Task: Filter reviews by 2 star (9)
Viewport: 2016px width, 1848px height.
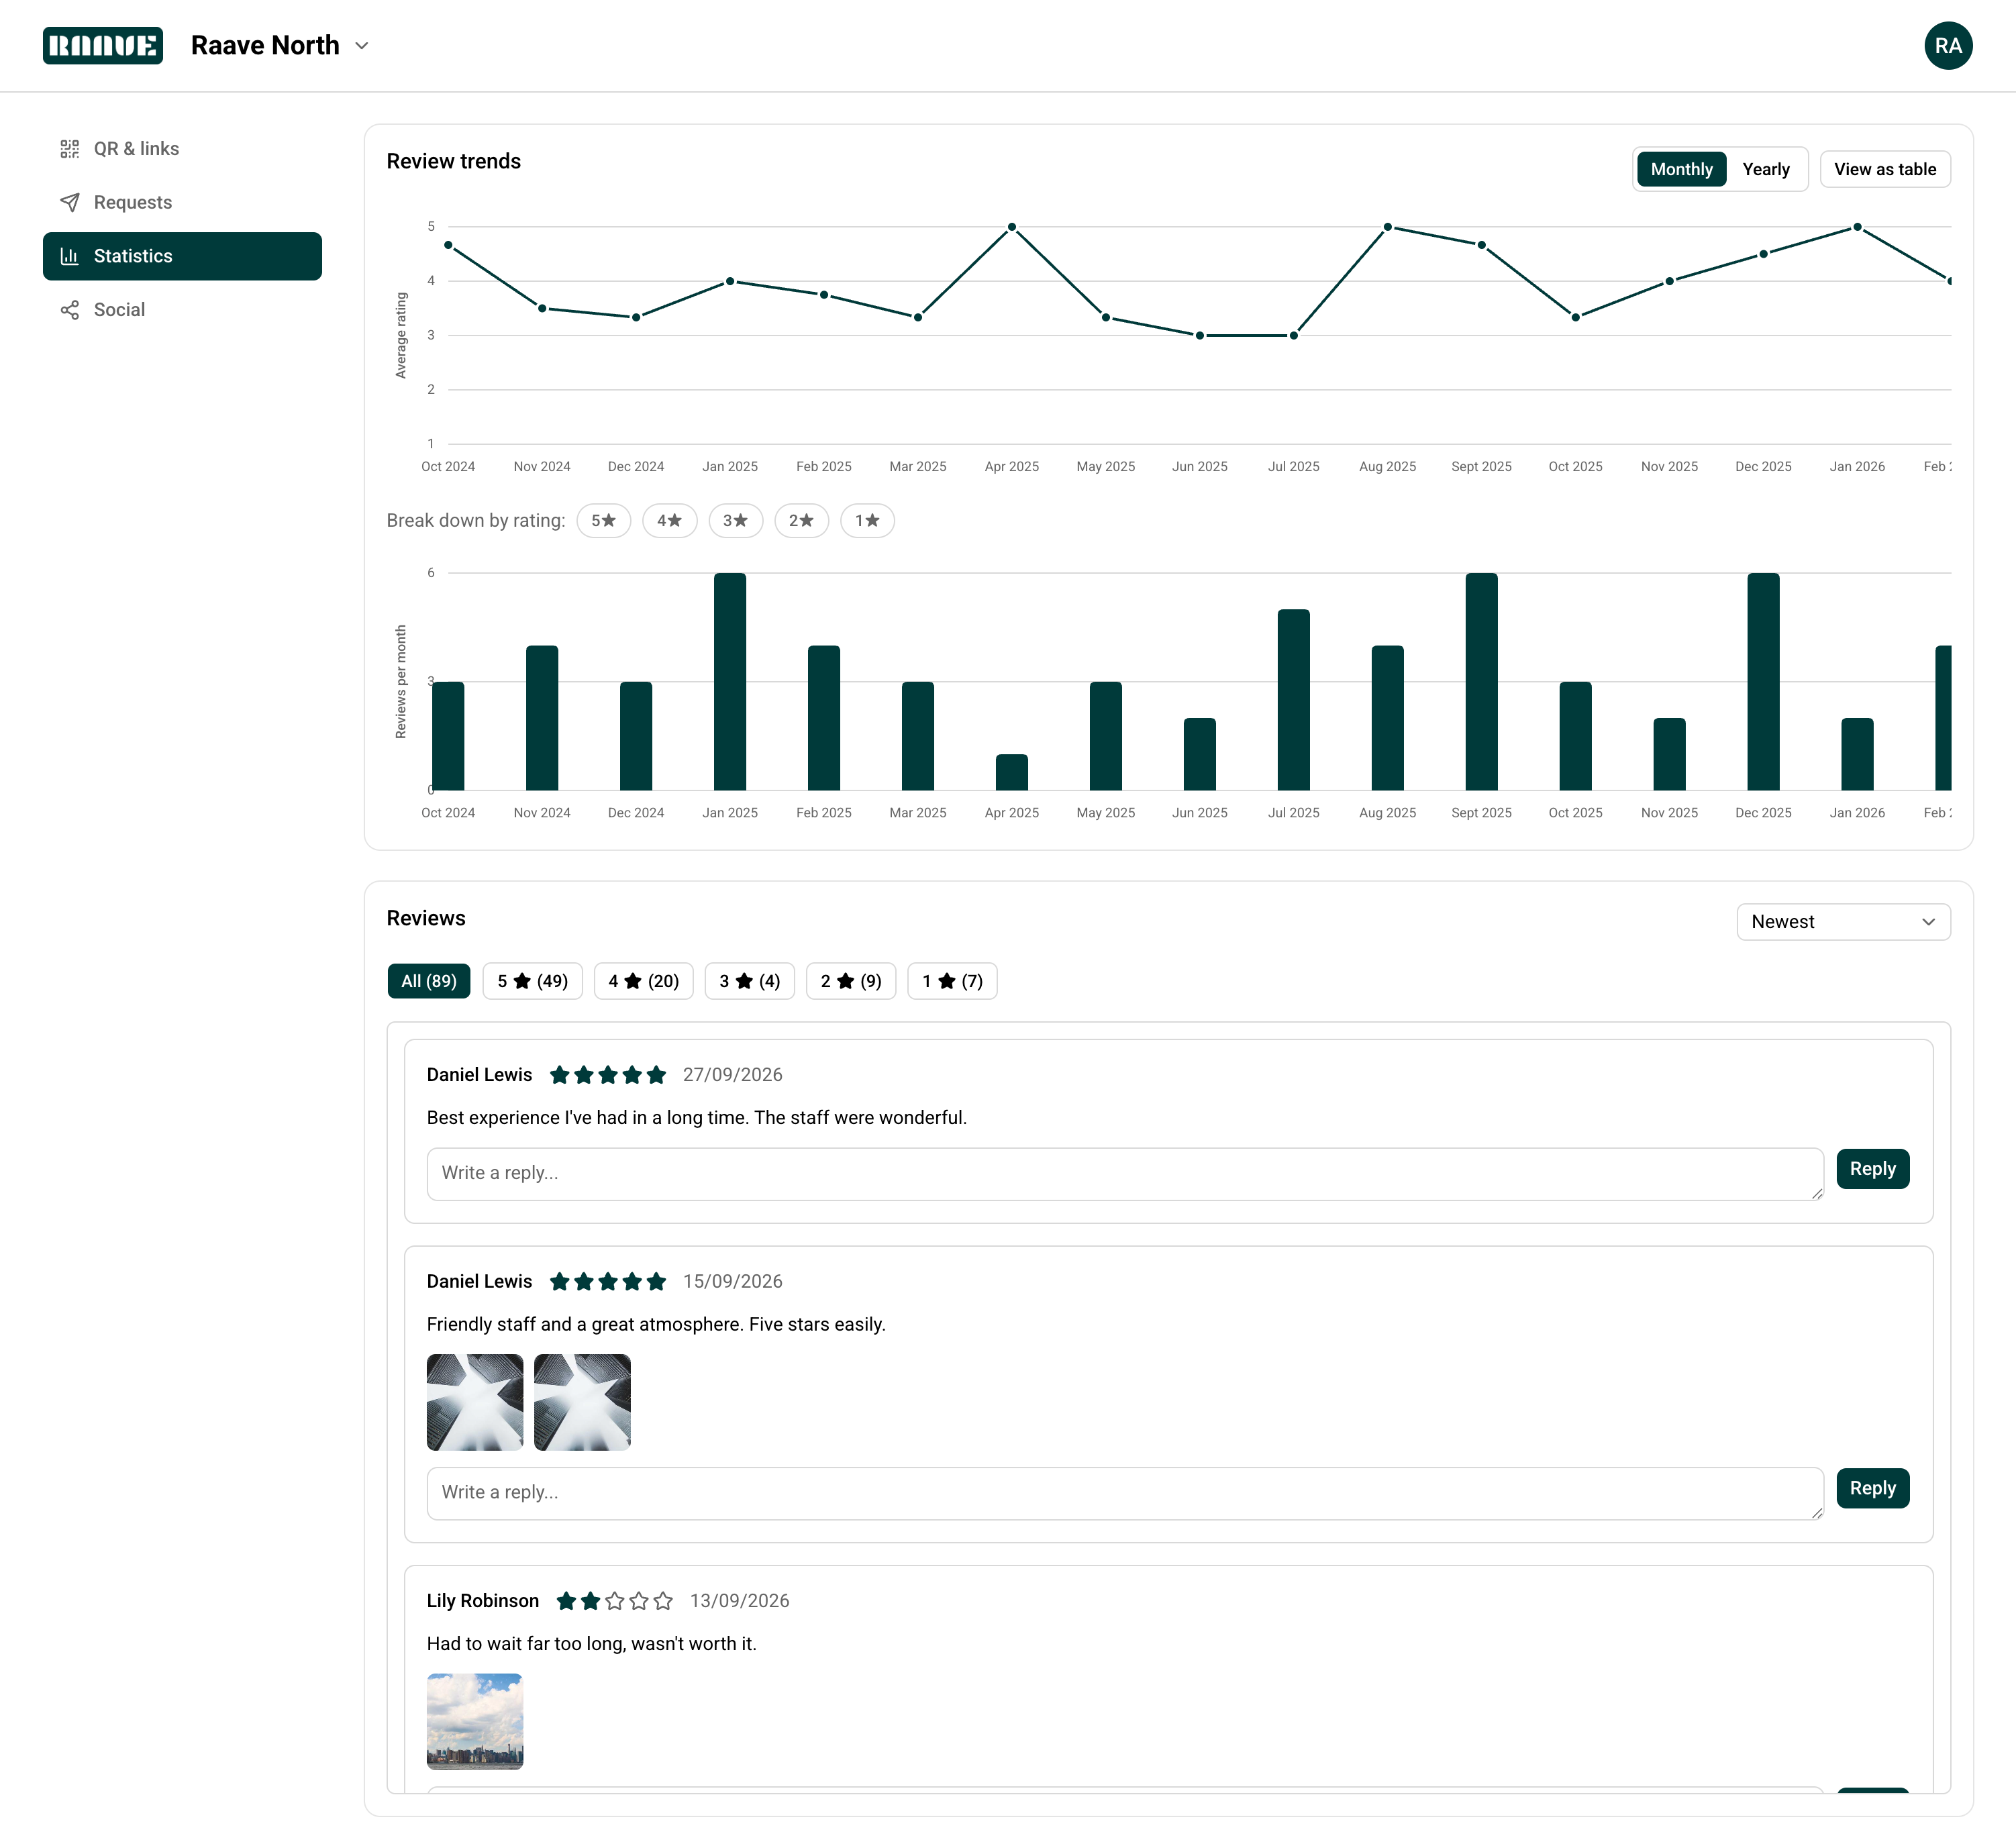Action: (851, 981)
